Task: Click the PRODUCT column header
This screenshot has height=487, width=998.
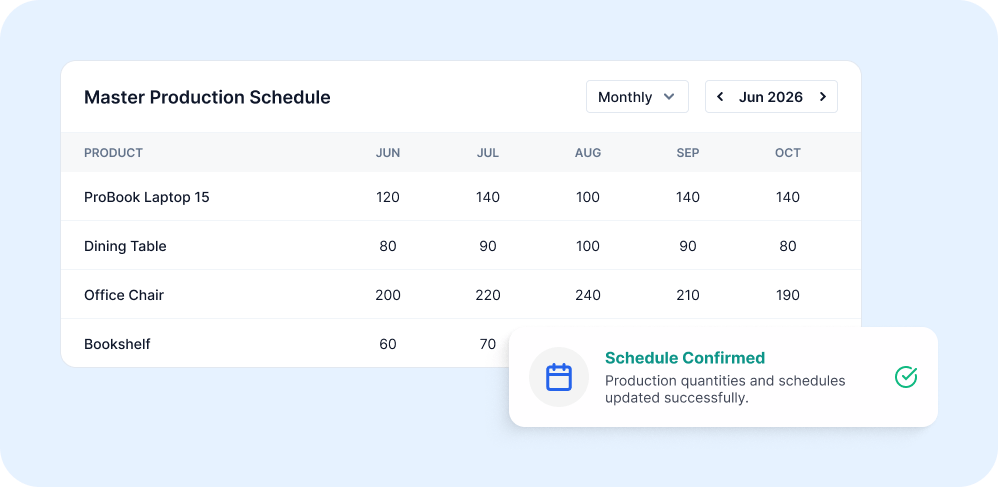Action: (113, 153)
